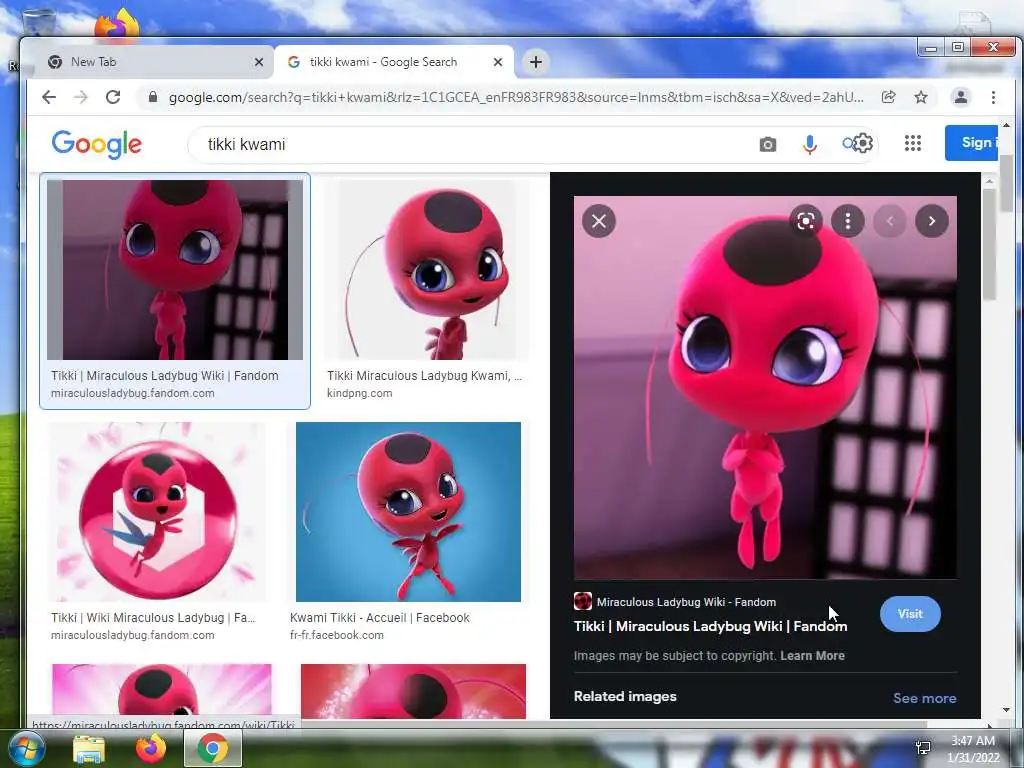Open Chrome's three-dot menu
Viewport: 1024px width, 768px height.
(x=993, y=97)
